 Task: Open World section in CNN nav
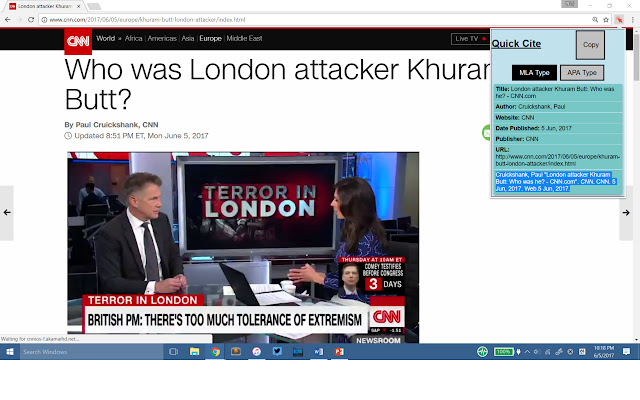(x=105, y=38)
